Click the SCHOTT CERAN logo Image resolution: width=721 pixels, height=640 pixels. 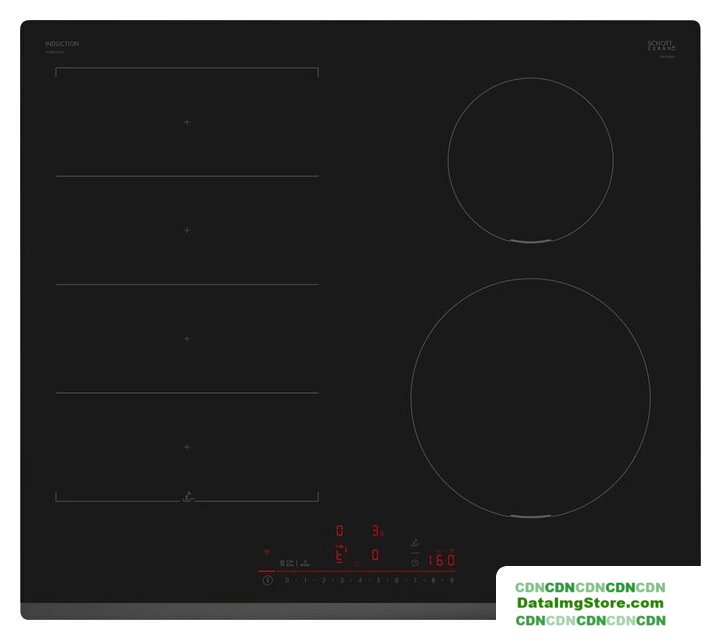pyautogui.click(x=661, y=46)
